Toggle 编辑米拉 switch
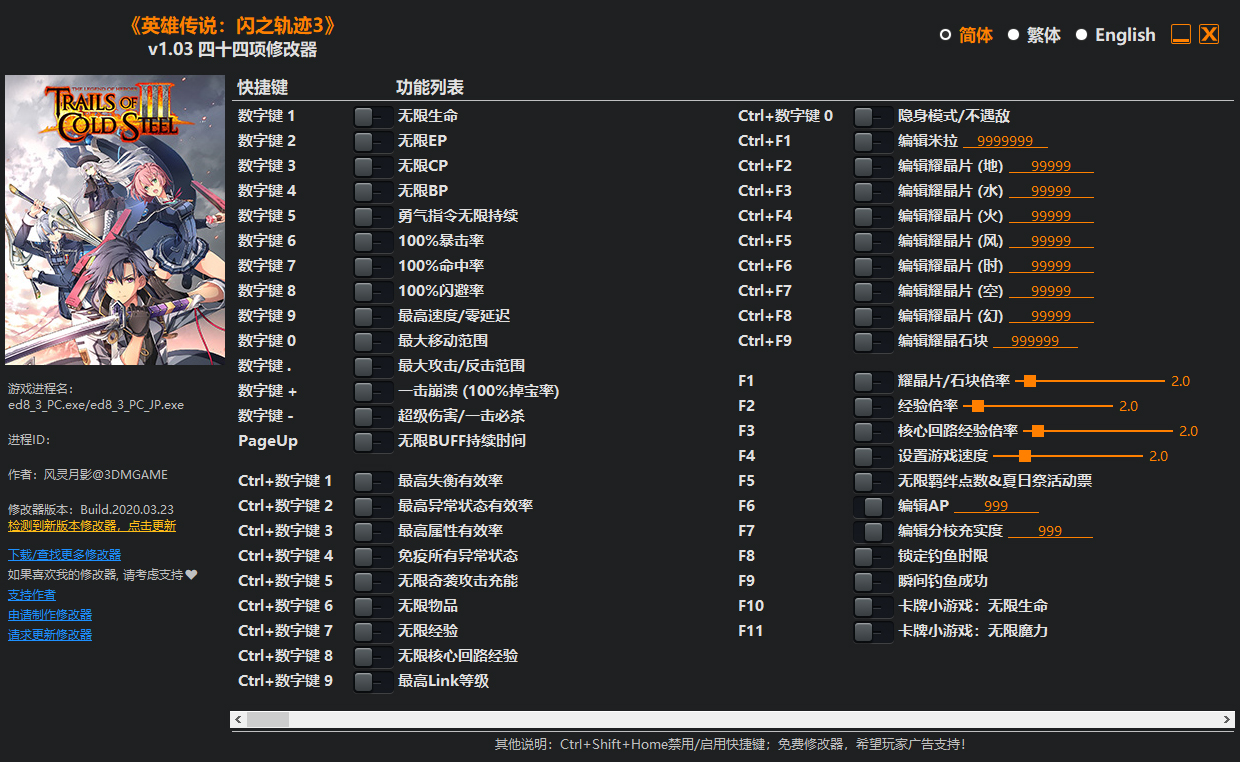Viewport: 1240px width, 762px height. tap(873, 141)
